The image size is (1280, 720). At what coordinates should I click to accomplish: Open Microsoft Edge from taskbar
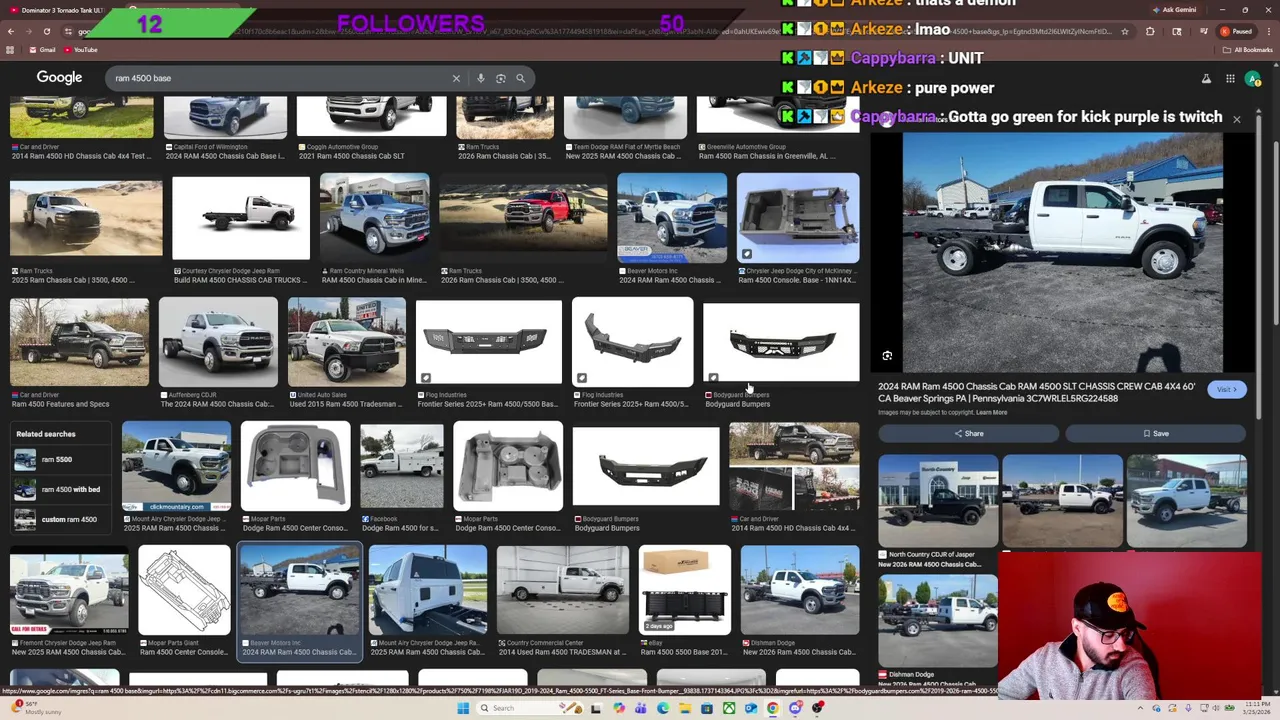663,708
